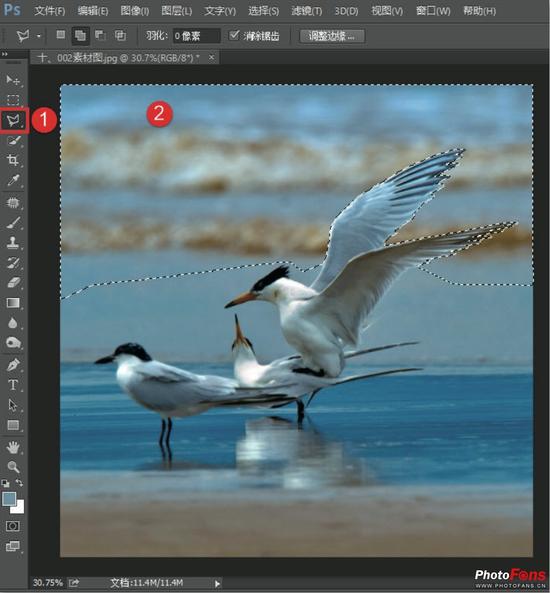
Task: Select the Brush tool
Action: [x=13, y=223]
